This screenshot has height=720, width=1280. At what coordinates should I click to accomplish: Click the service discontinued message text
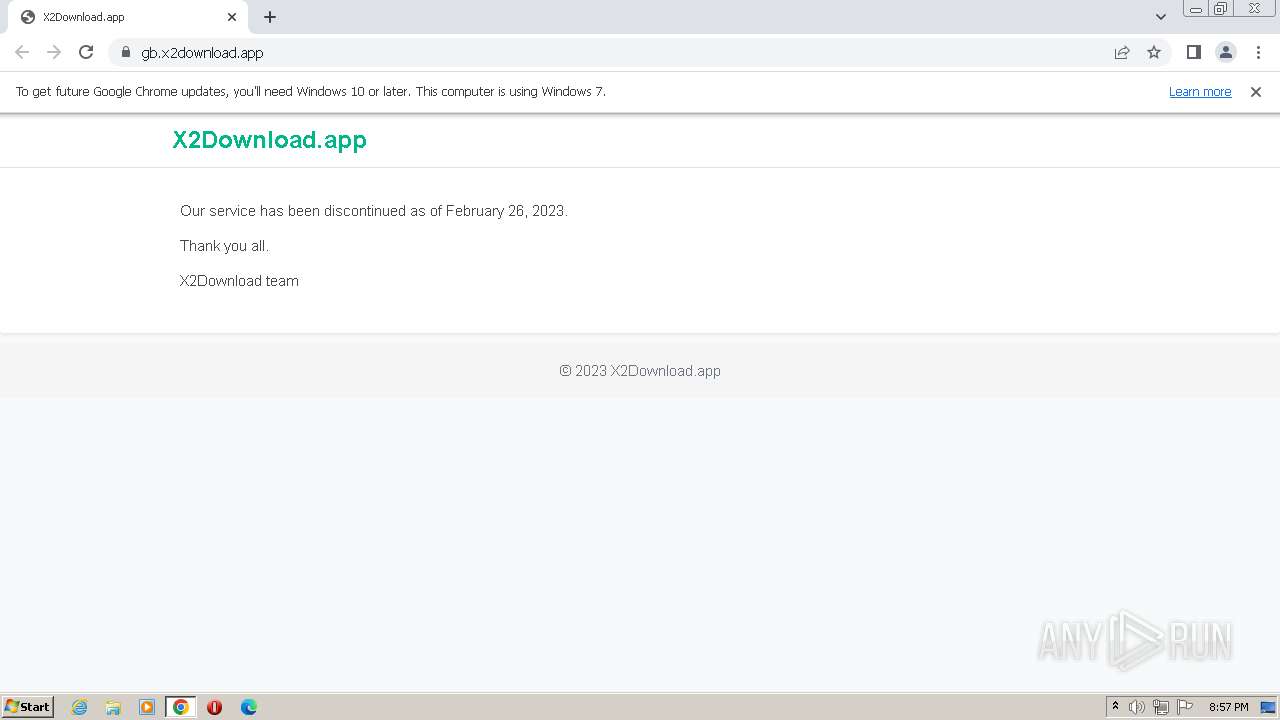[374, 211]
